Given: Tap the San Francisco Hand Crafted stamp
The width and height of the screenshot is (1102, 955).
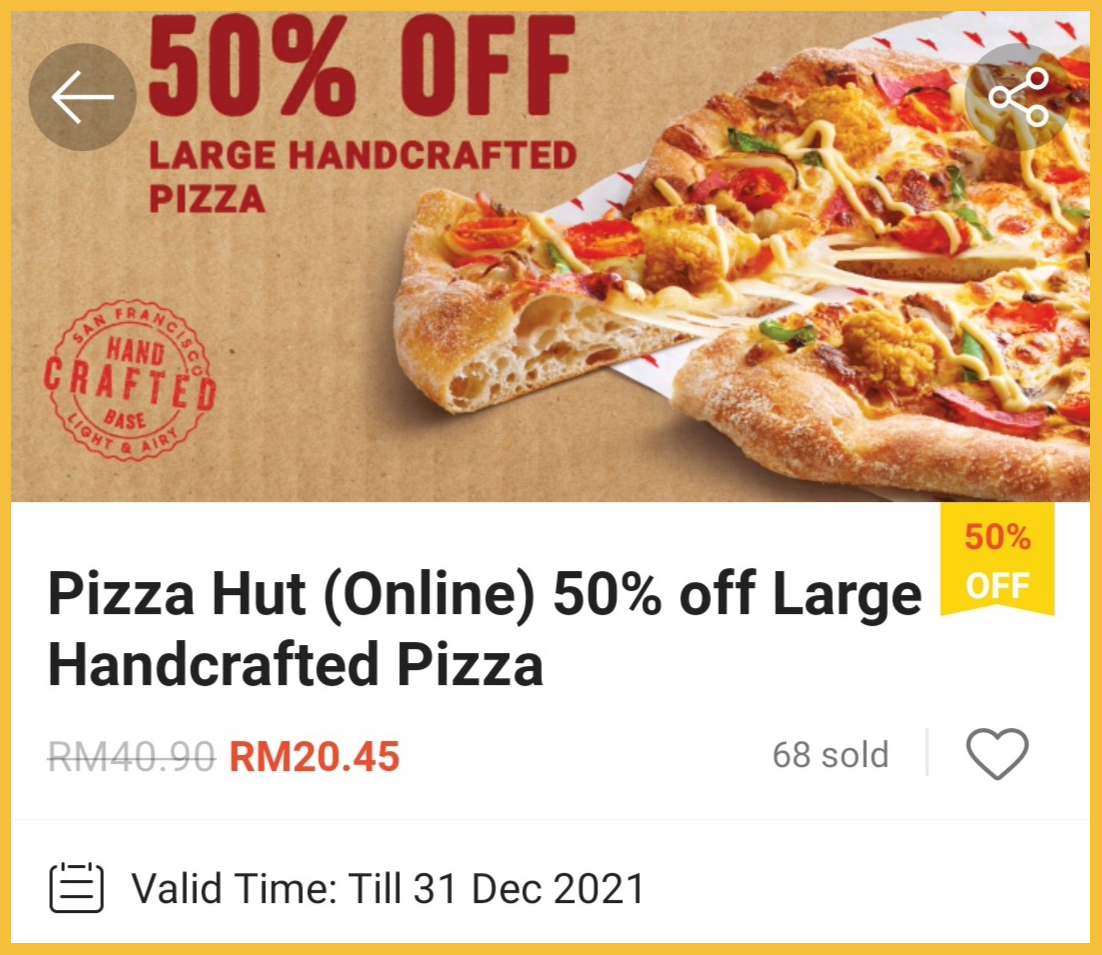Looking at the screenshot, I should coord(130,381).
